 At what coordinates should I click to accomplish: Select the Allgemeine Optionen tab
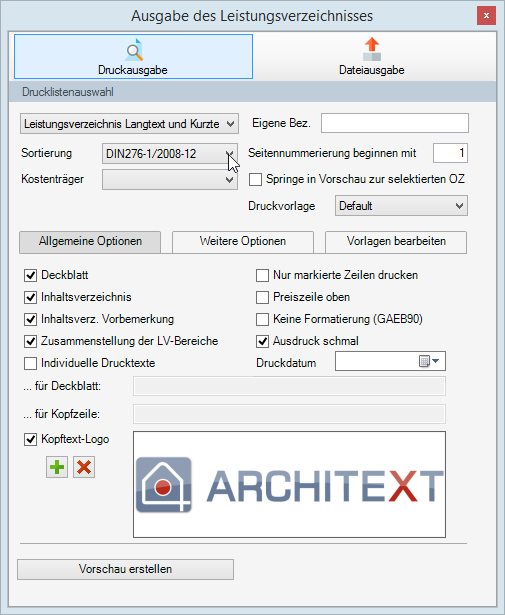(x=90, y=241)
